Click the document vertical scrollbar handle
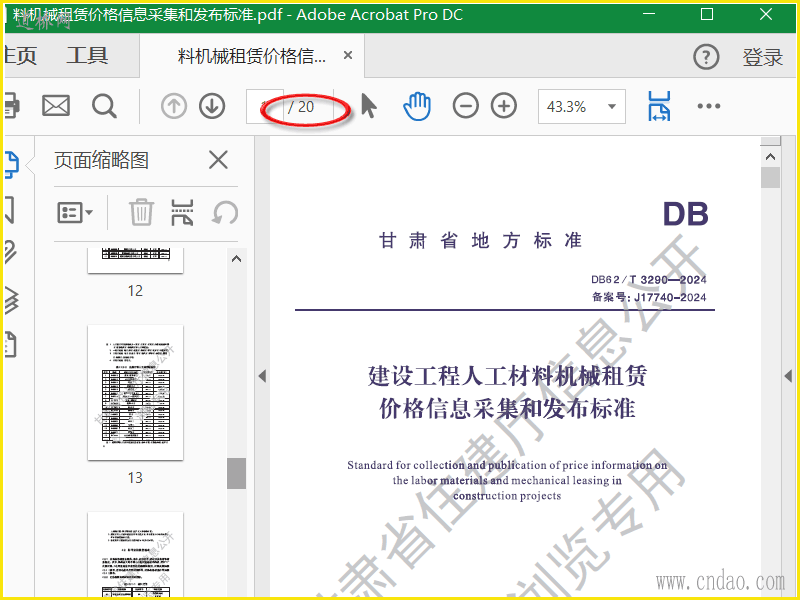 (770, 178)
